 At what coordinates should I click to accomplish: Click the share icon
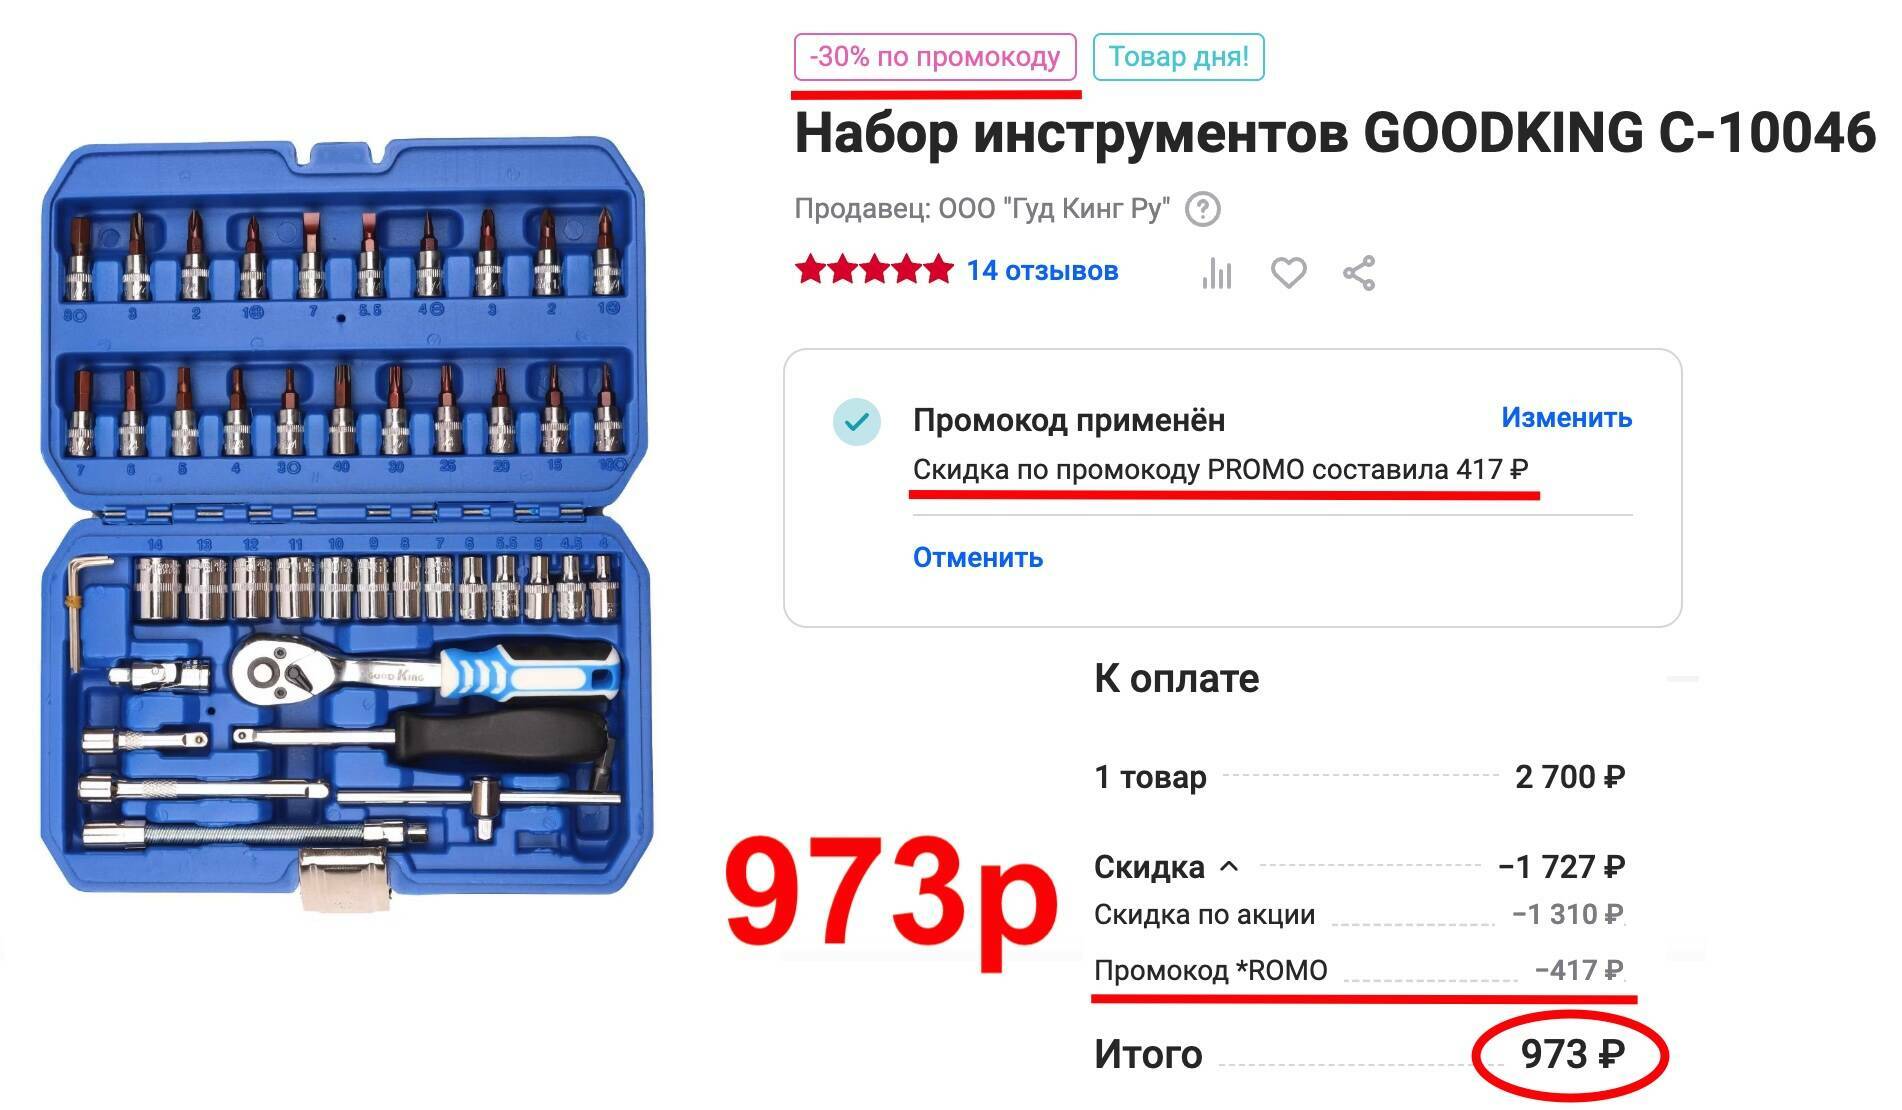(1358, 273)
